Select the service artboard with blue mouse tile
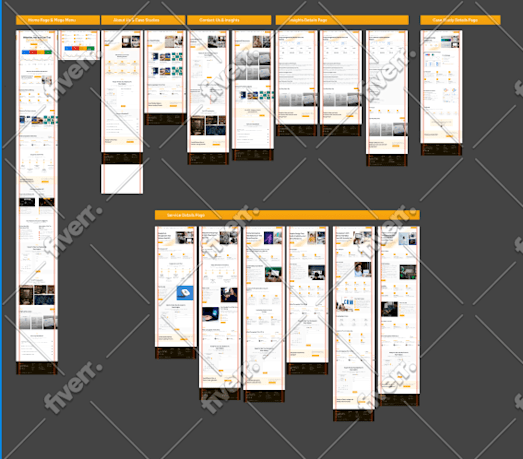This screenshot has width=523, height=459. point(176,293)
